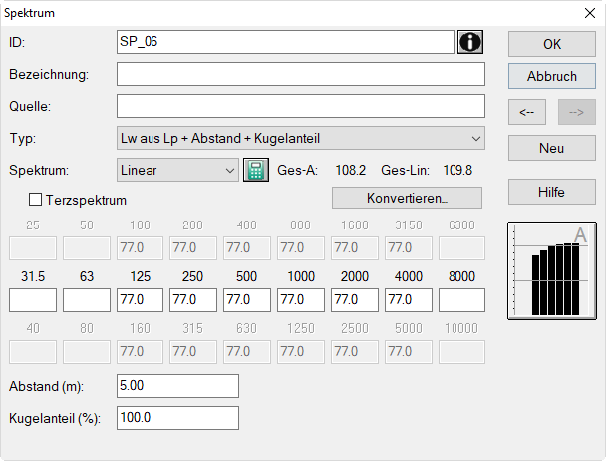Open the Spektrum Linear dropdown

pyautogui.click(x=178, y=170)
